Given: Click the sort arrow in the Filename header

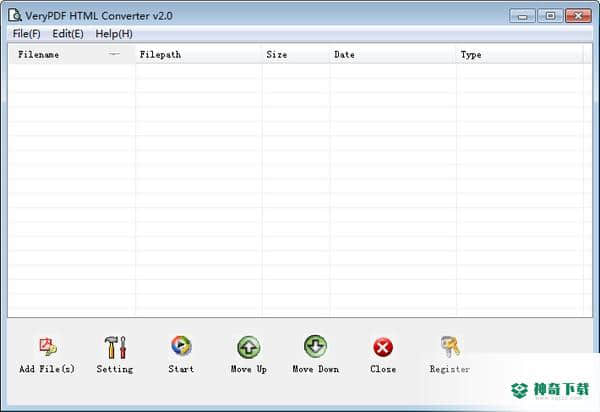Looking at the screenshot, I should click(x=114, y=54).
